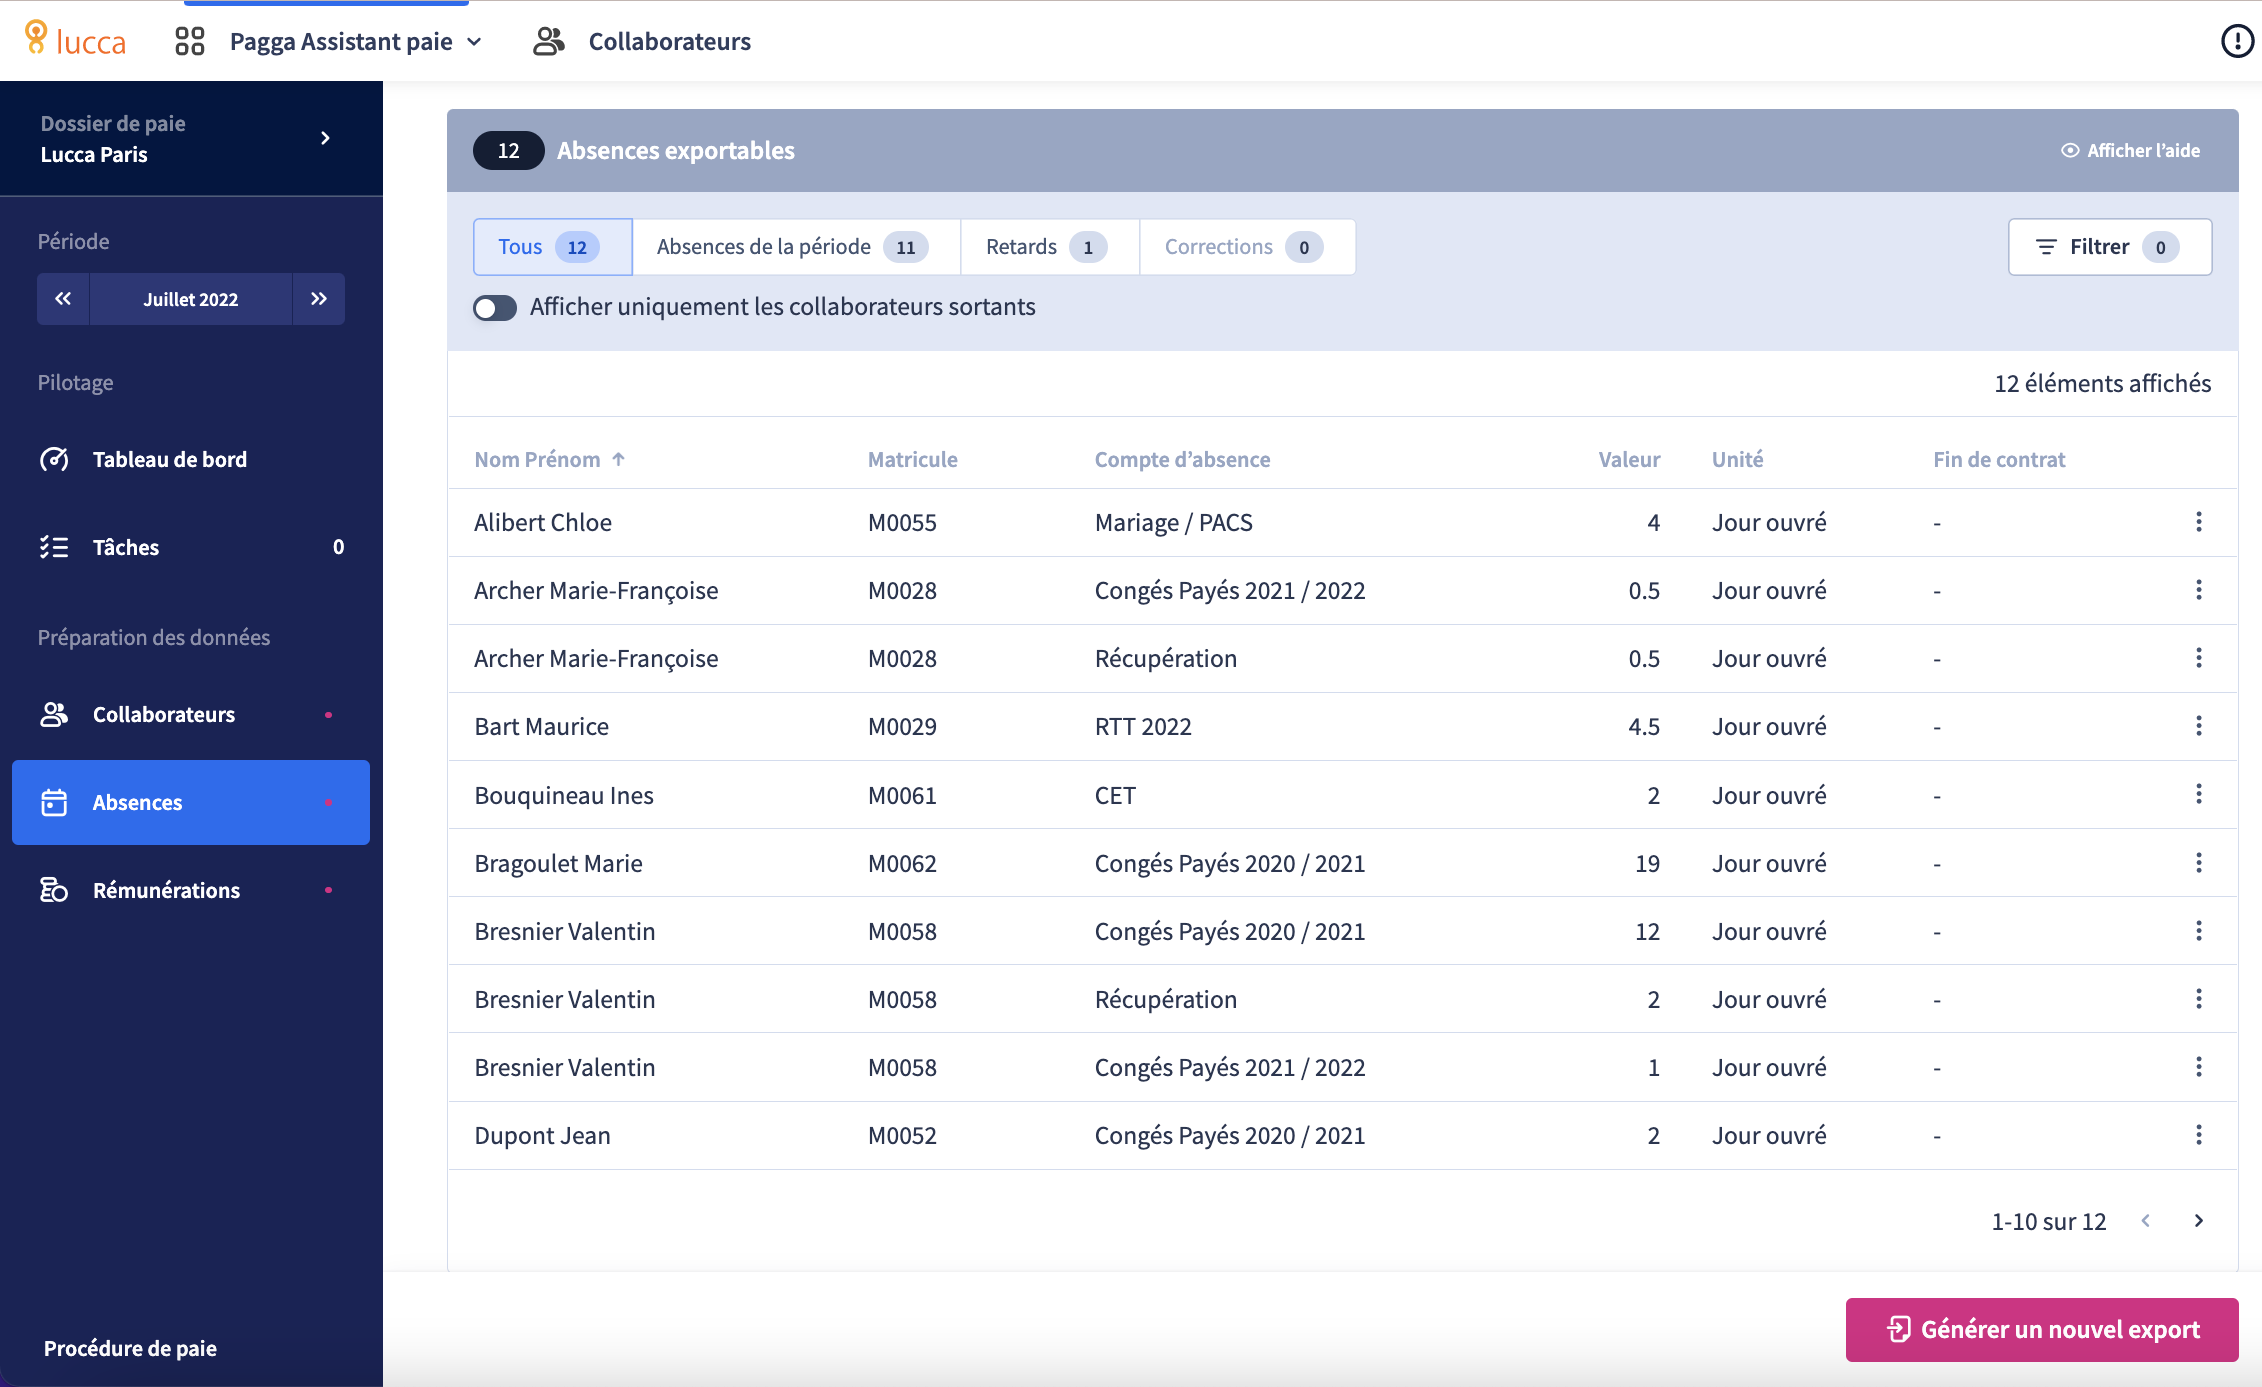
Task: Sort by Valeur column header
Action: click(1629, 459)
